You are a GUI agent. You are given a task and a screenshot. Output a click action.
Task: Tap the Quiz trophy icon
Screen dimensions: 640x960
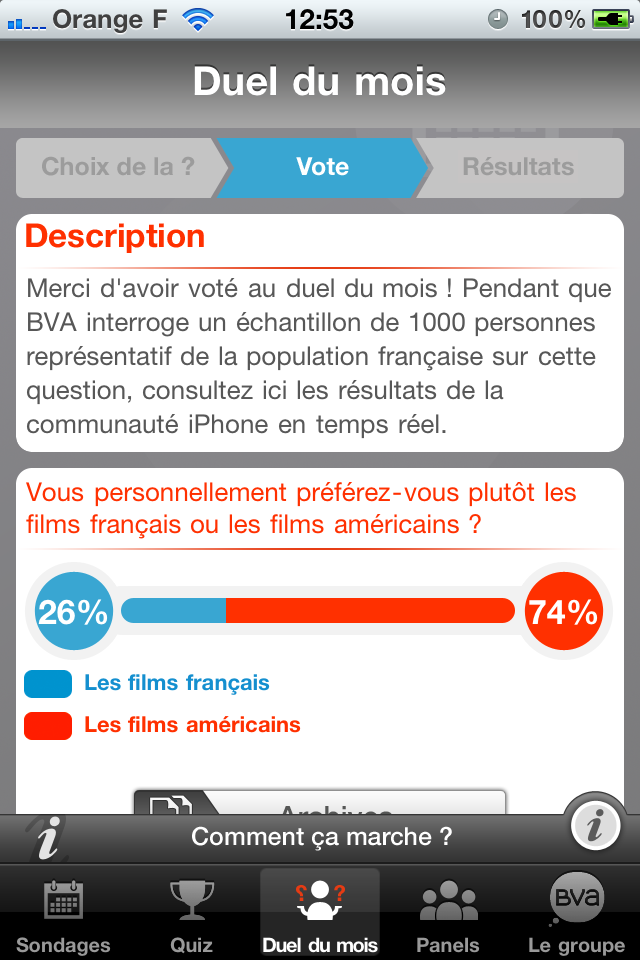[192, 901]
